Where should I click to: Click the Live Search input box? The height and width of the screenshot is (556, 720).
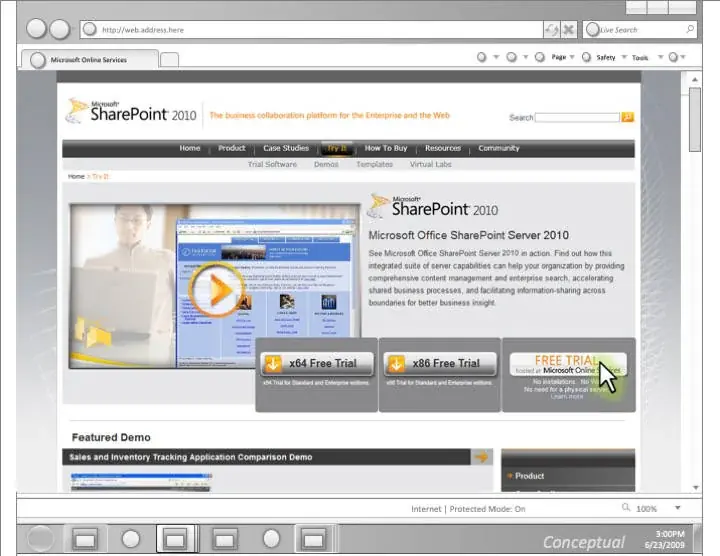[641, 30]
